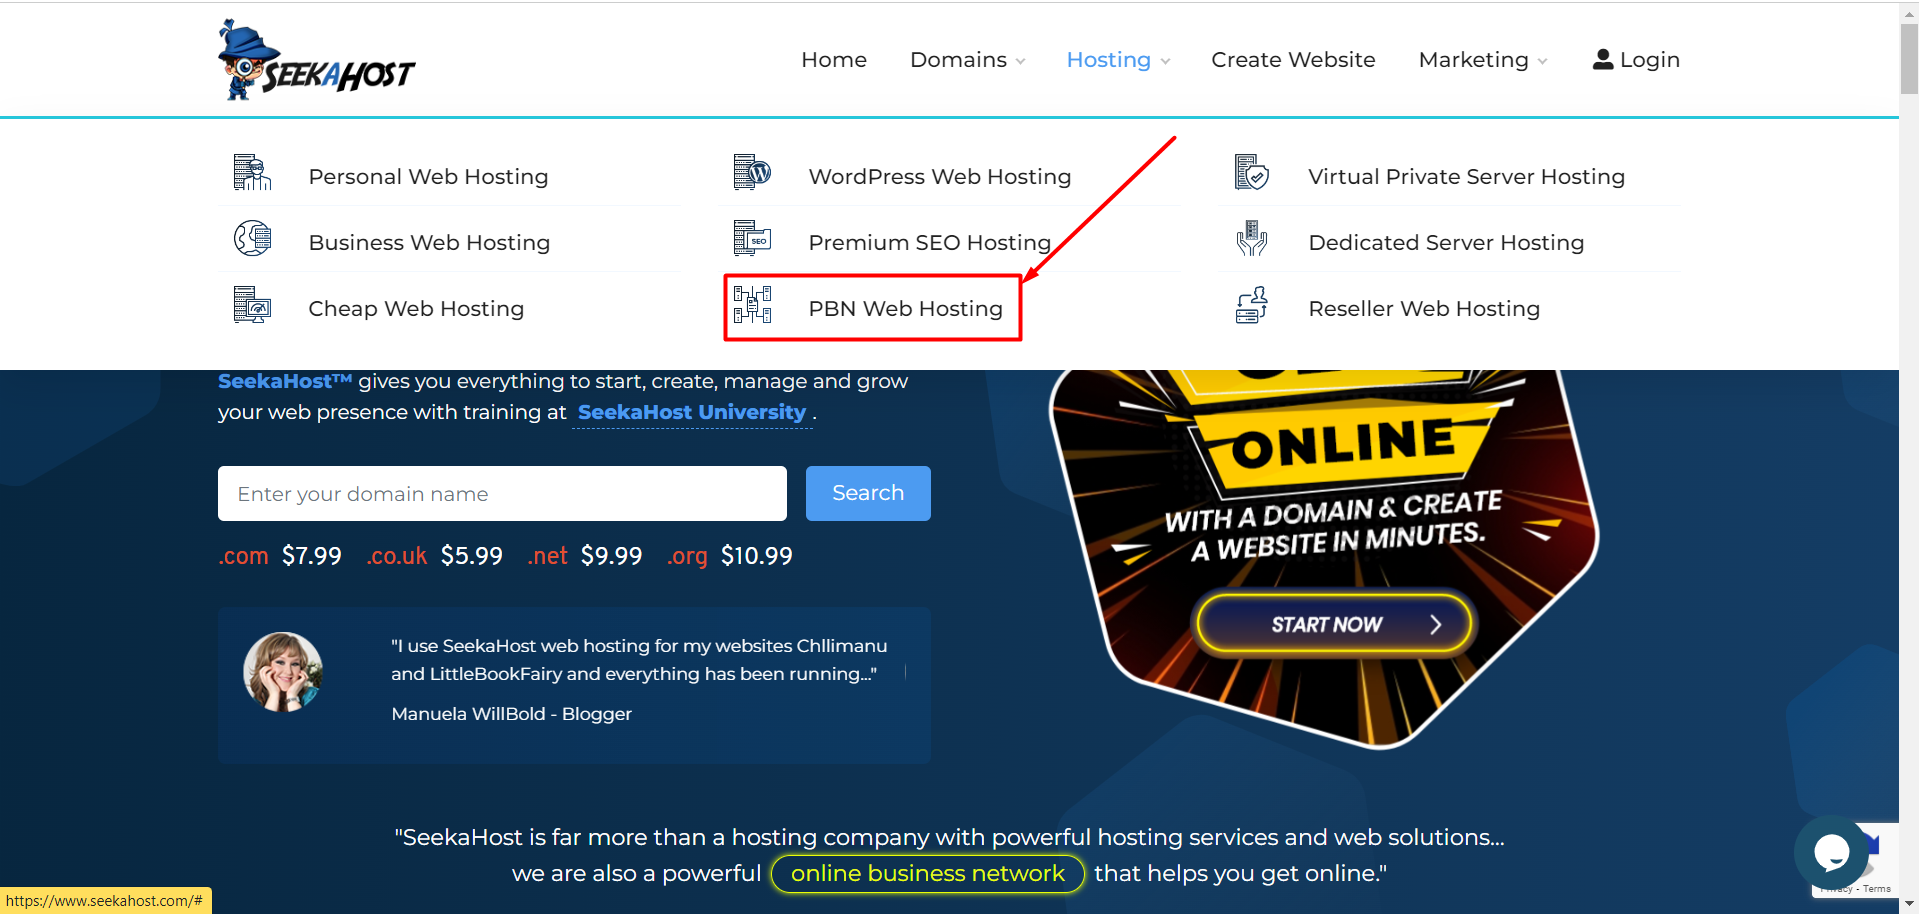This screenshot has height=914, width=1919.
Task: Click the SeekaHost logo
Action: [x=316, y=60]
